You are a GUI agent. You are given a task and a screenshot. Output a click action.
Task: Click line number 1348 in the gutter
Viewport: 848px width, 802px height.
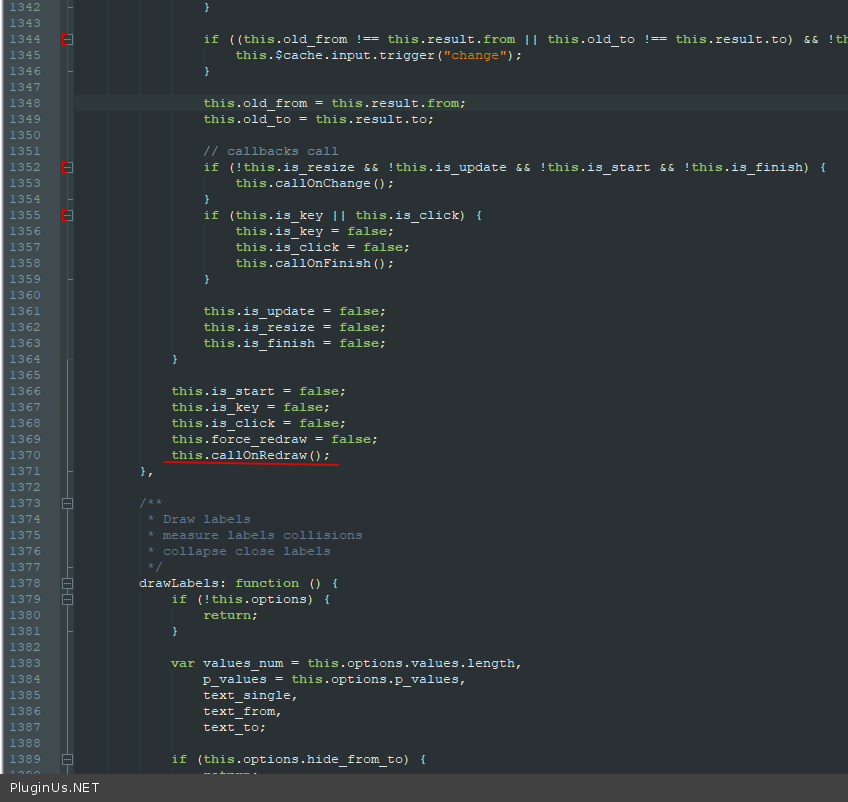click(x=25, y=103)
